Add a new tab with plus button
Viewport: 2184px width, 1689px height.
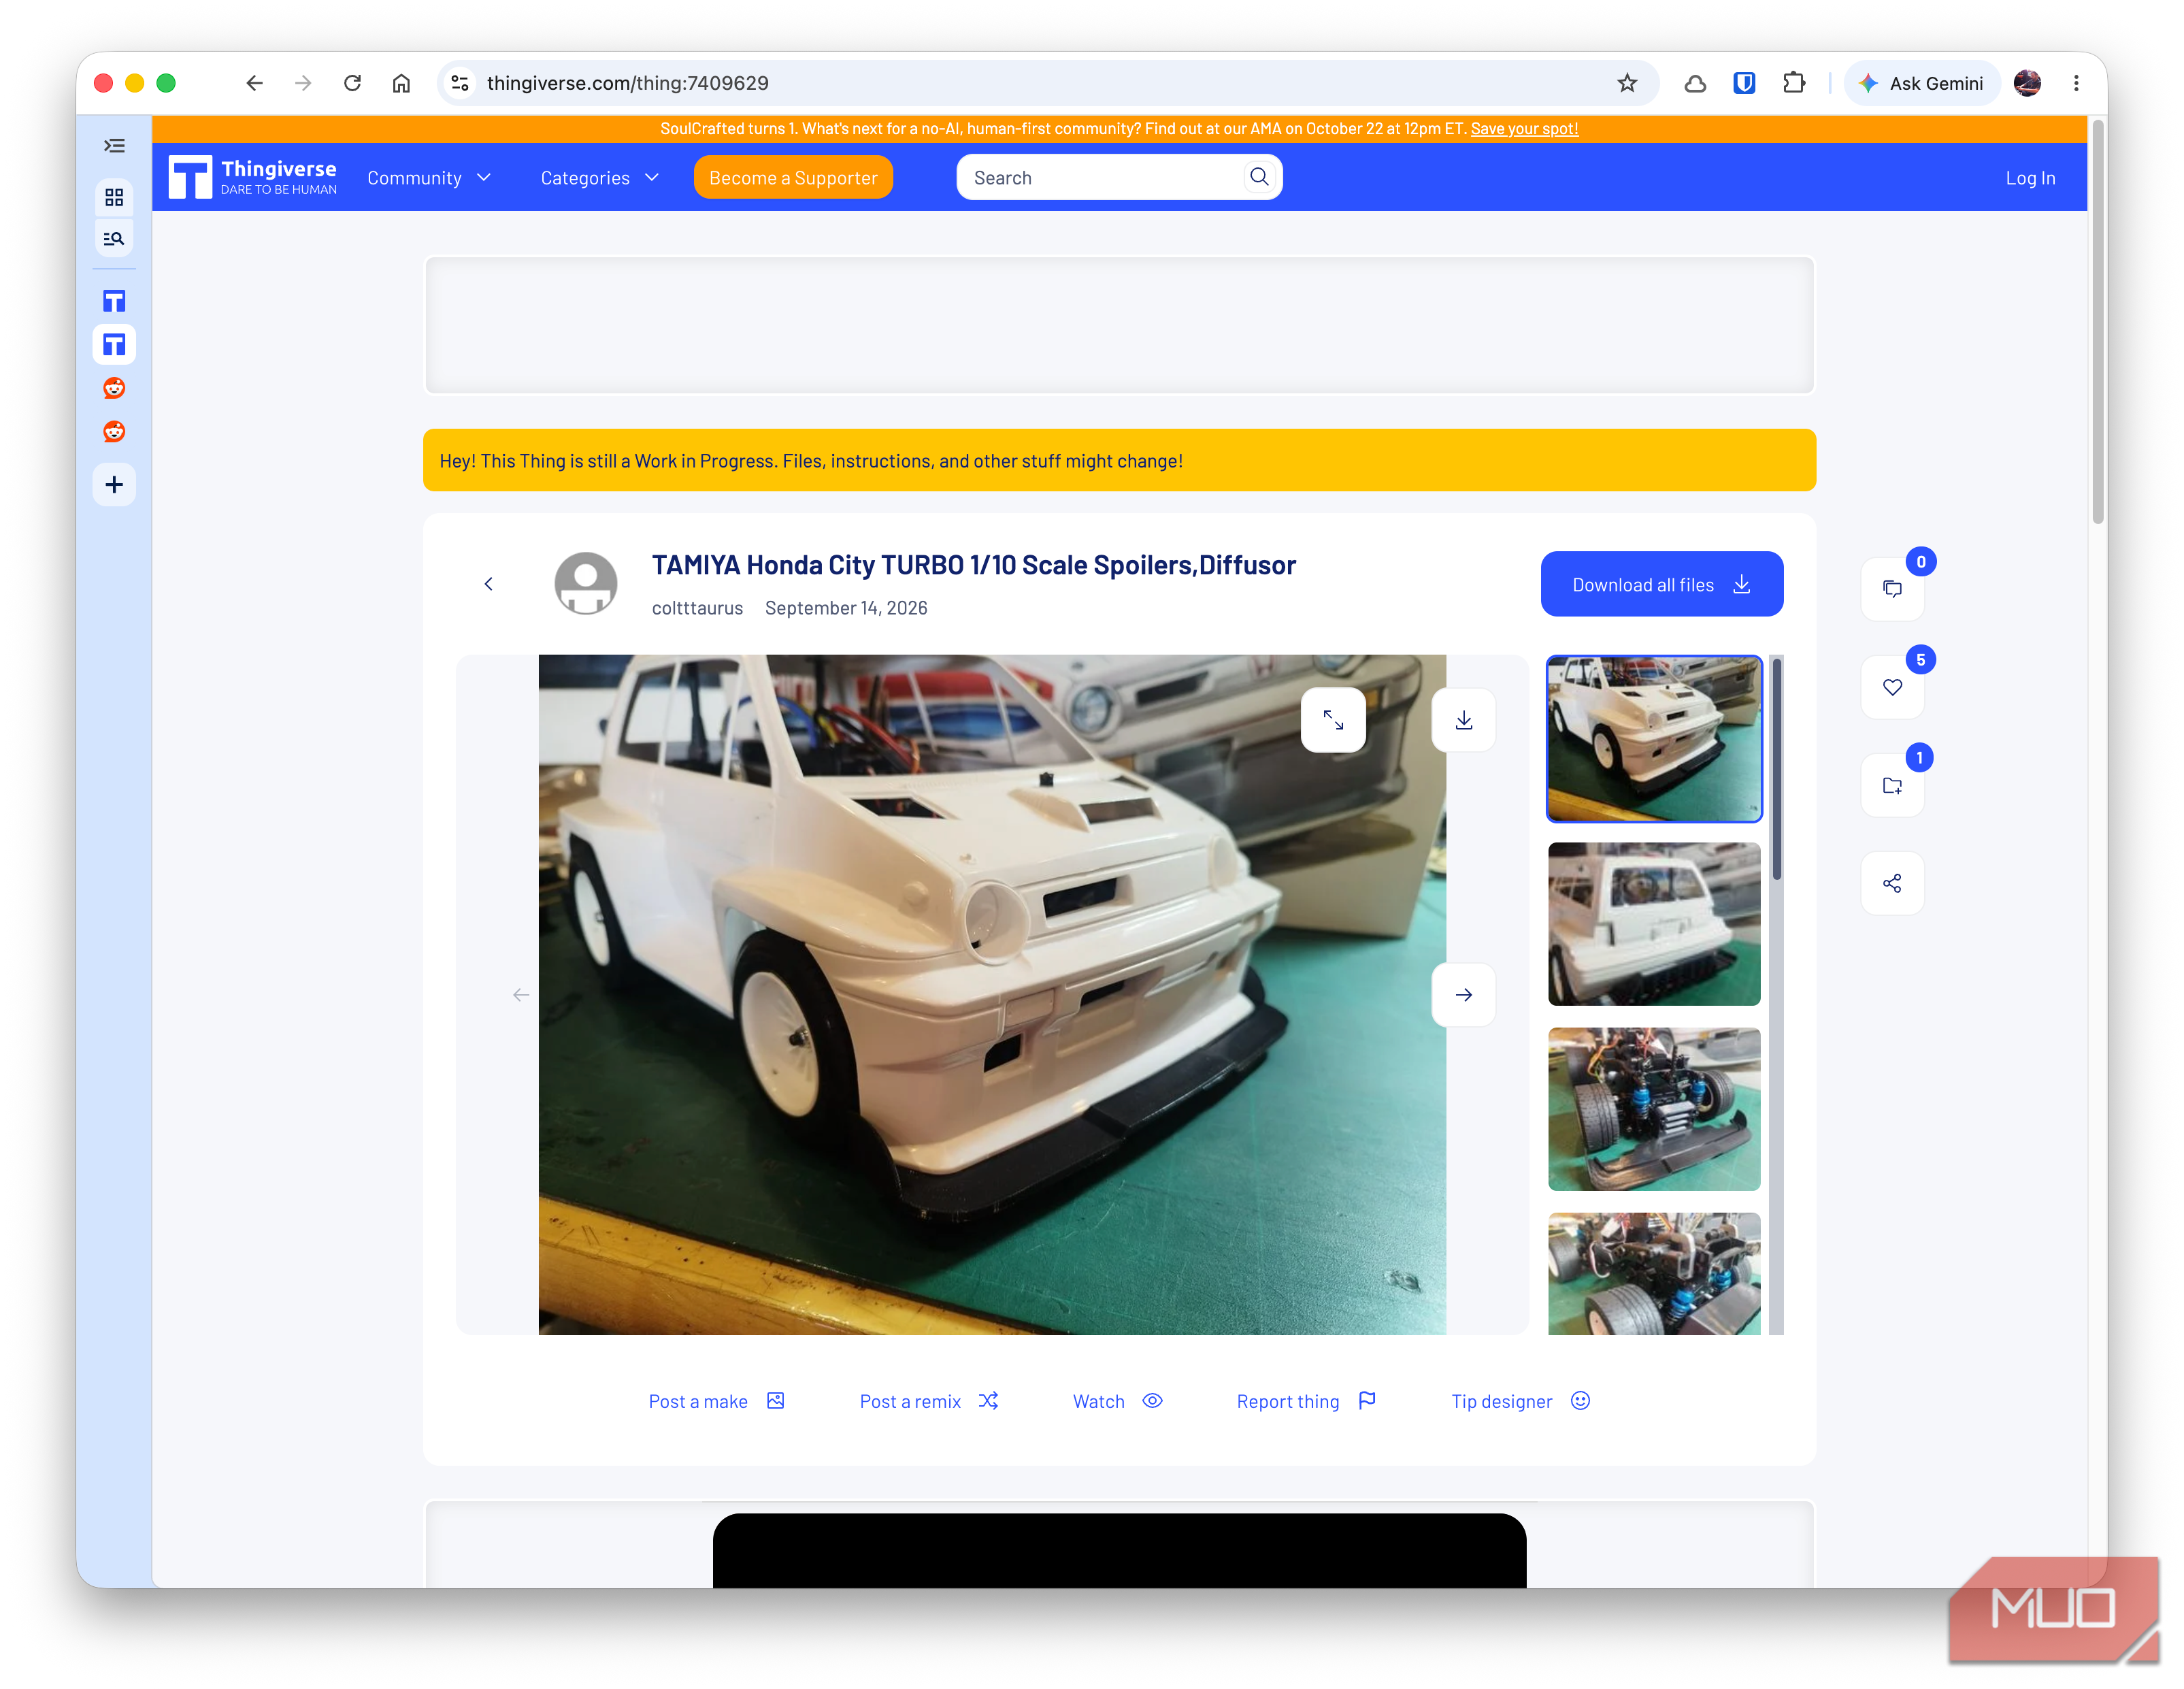pos(114,485)
